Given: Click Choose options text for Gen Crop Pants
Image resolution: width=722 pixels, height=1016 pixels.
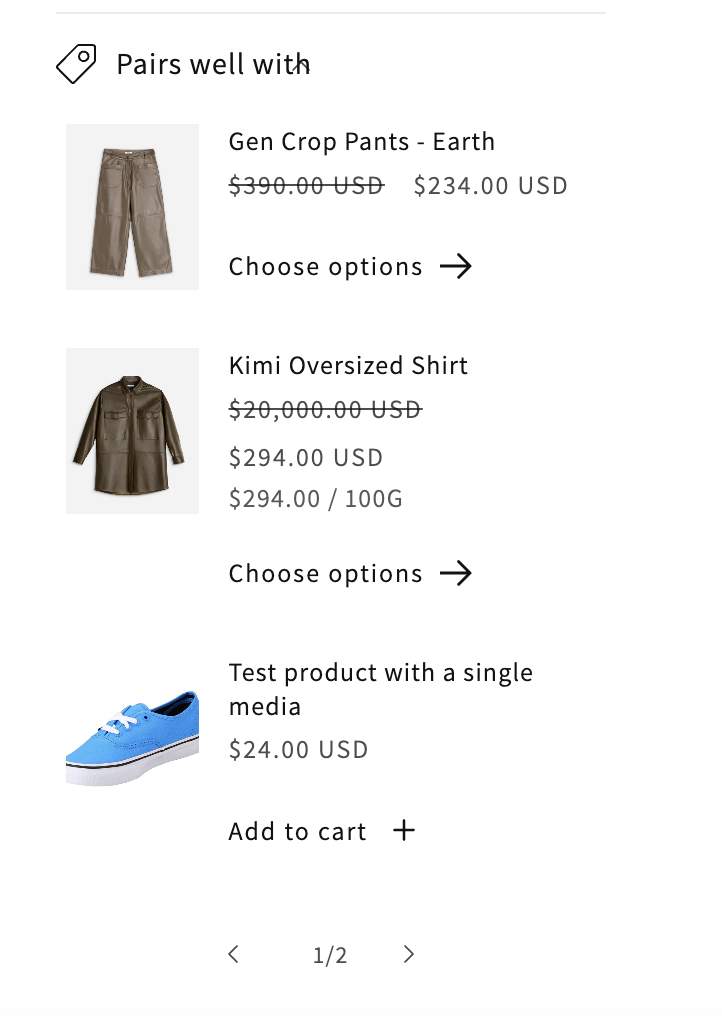Looking at the screenshot, I should pyautogui.click(x=325, y=267).
